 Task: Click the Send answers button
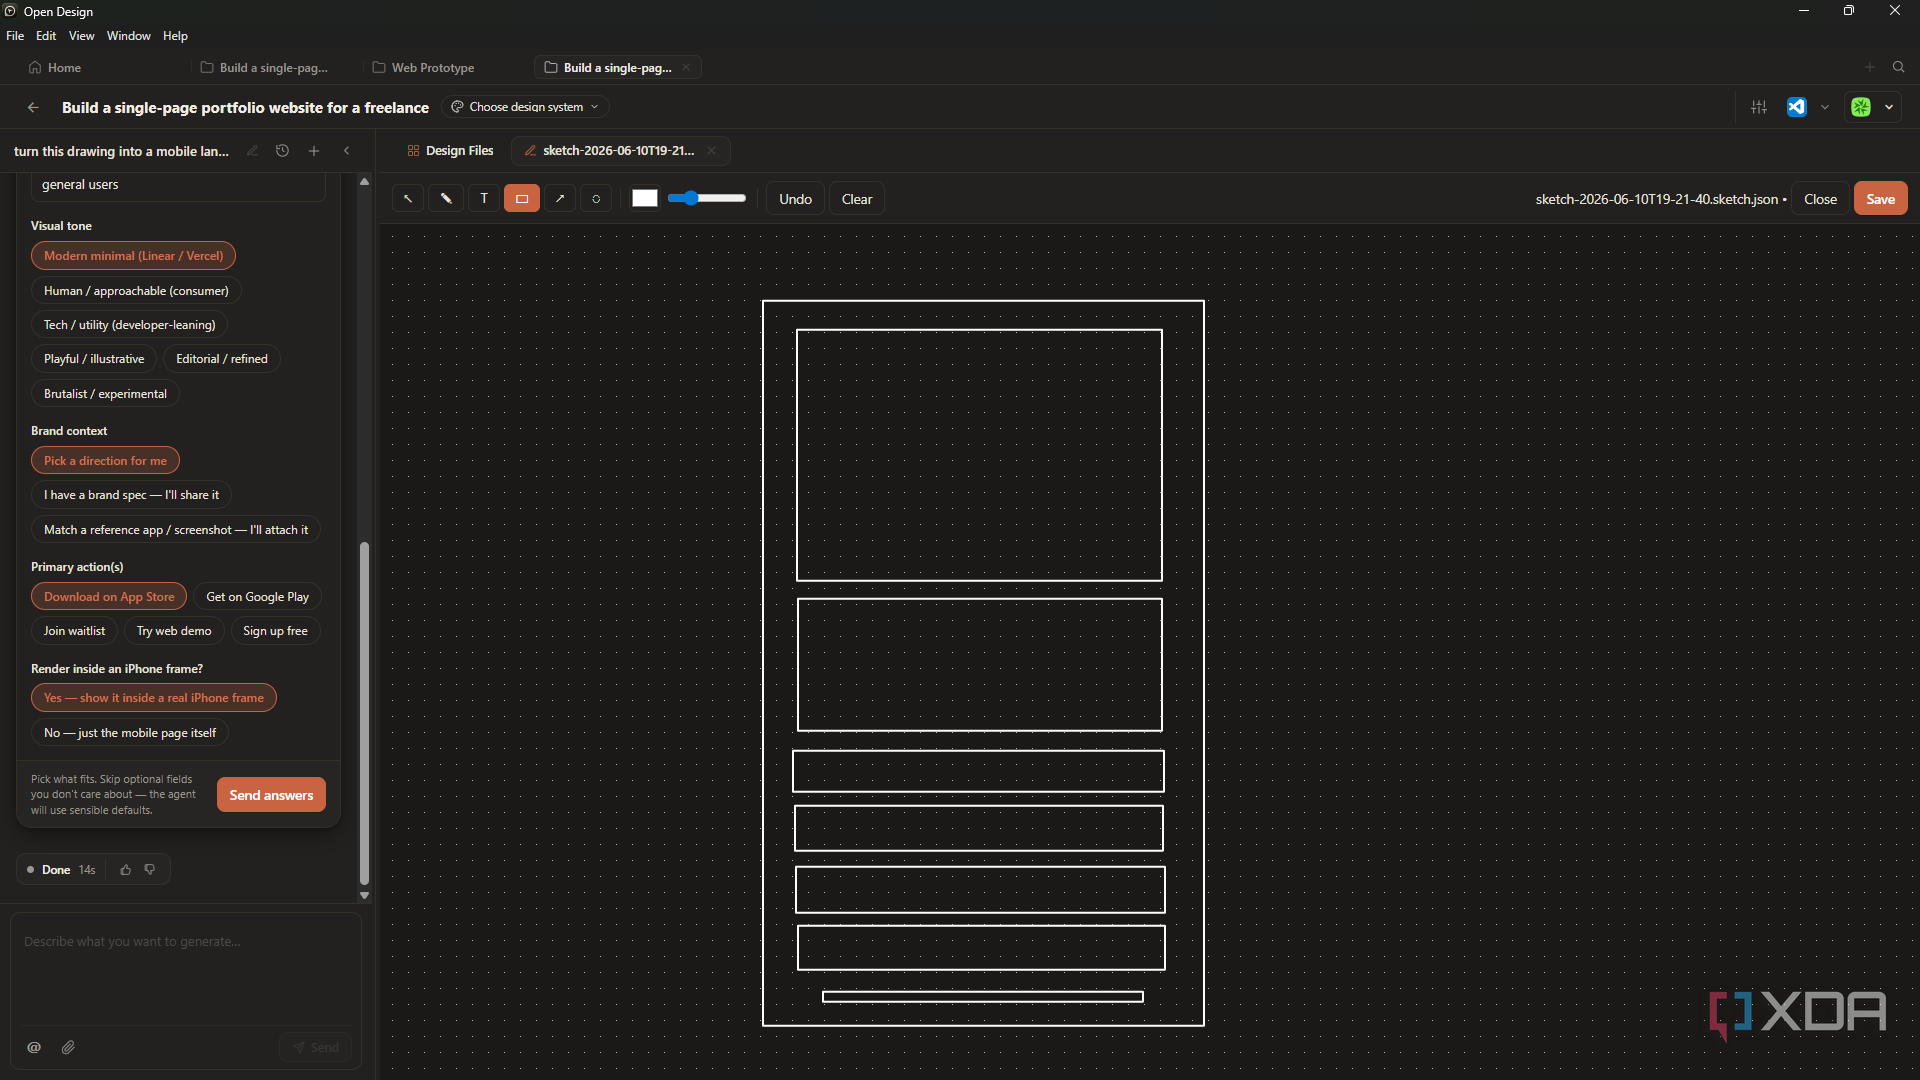pyautogui.click(x=271, y=795)
